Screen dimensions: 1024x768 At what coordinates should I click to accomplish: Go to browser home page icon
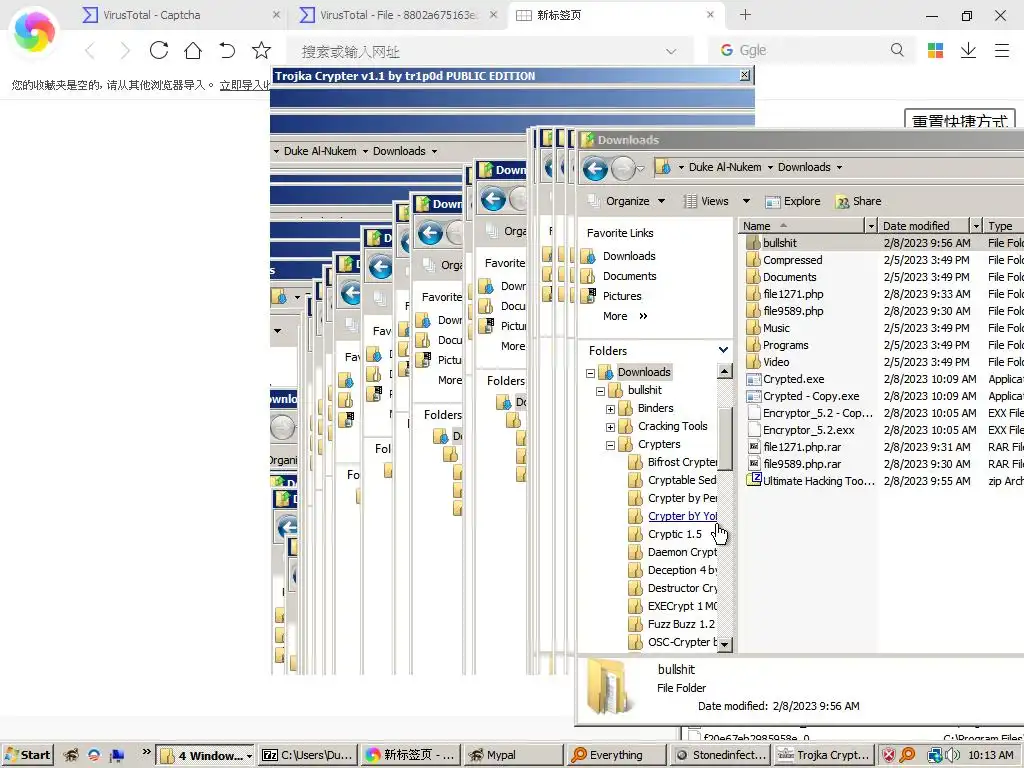pyautogui.click(x=193, y=50)
